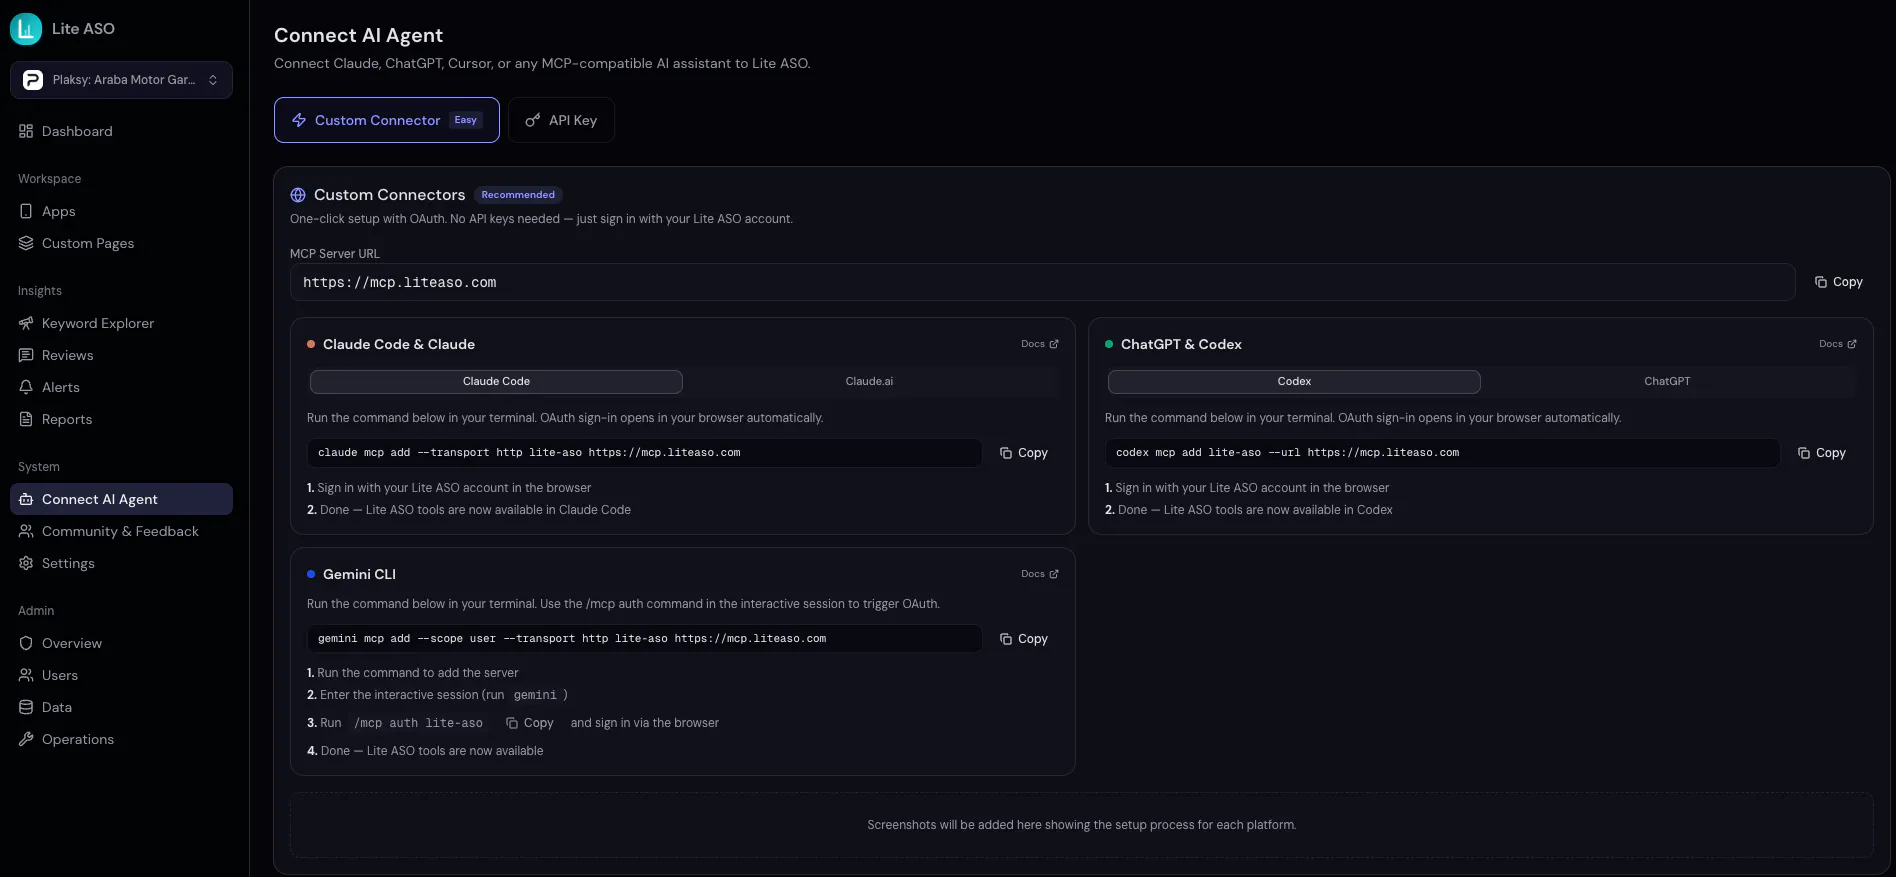Viewport: 1896px width, 877px height.
Task: Open Docs link for Claude Code & Claude
Action: coord(1040,344)
